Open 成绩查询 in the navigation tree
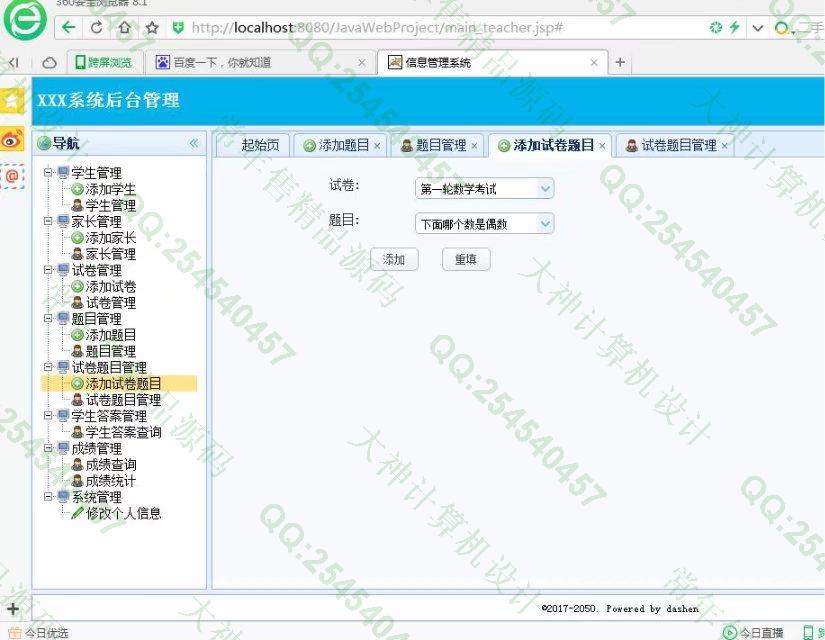Image resolution: width=825 pixels, height=640 pixels. [110, 465]
